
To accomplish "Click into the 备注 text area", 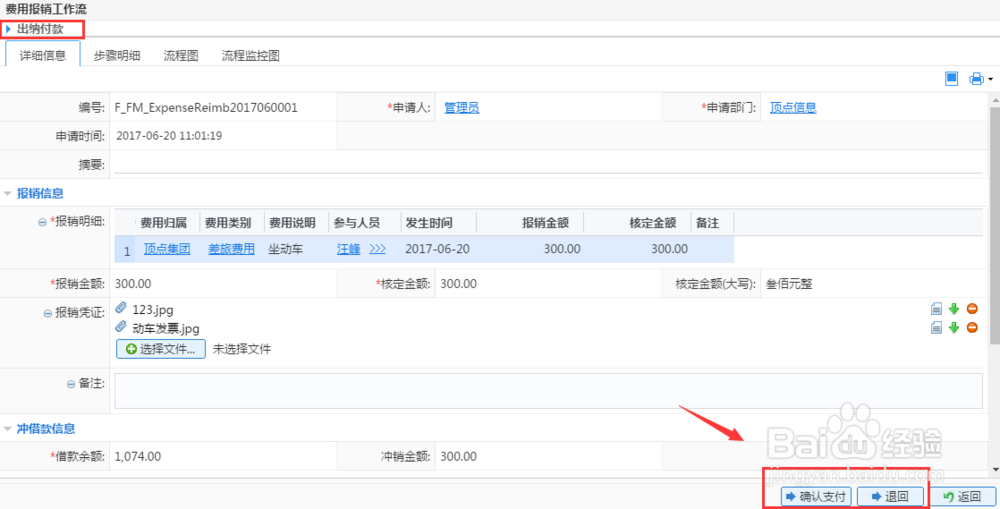I will click(548, 391).
